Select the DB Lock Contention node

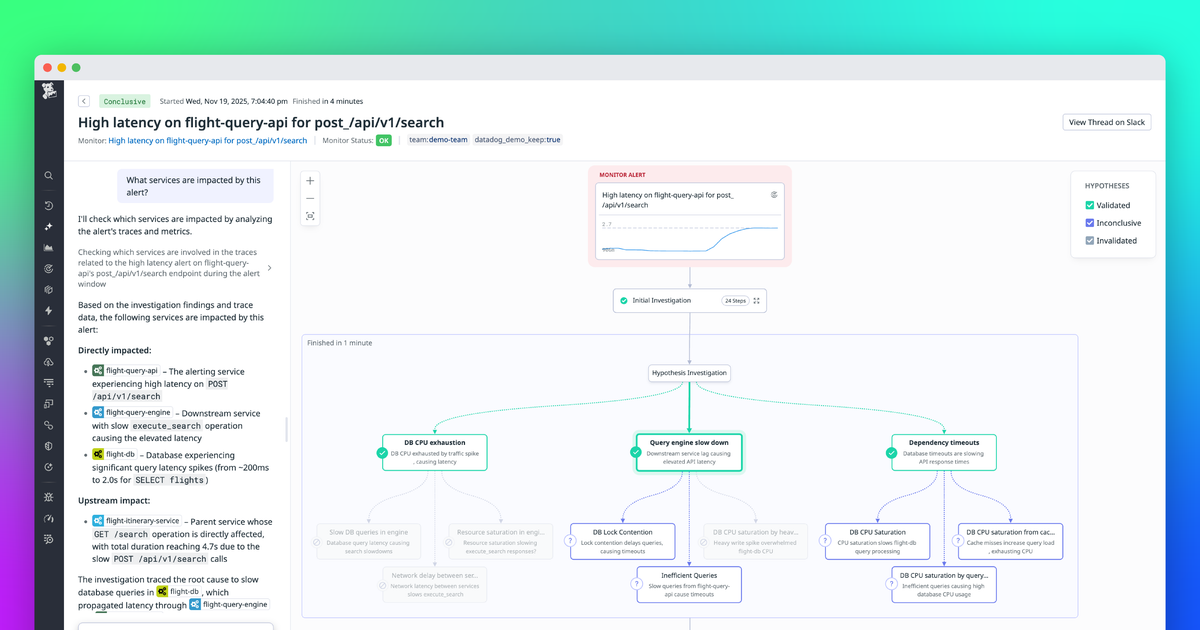tap(623, 540)
